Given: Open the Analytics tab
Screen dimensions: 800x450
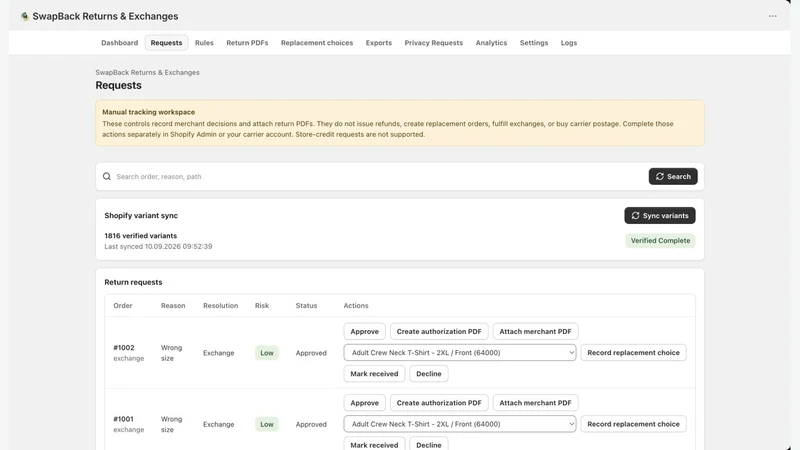Looking at the screenshot, I should (491, 43).
